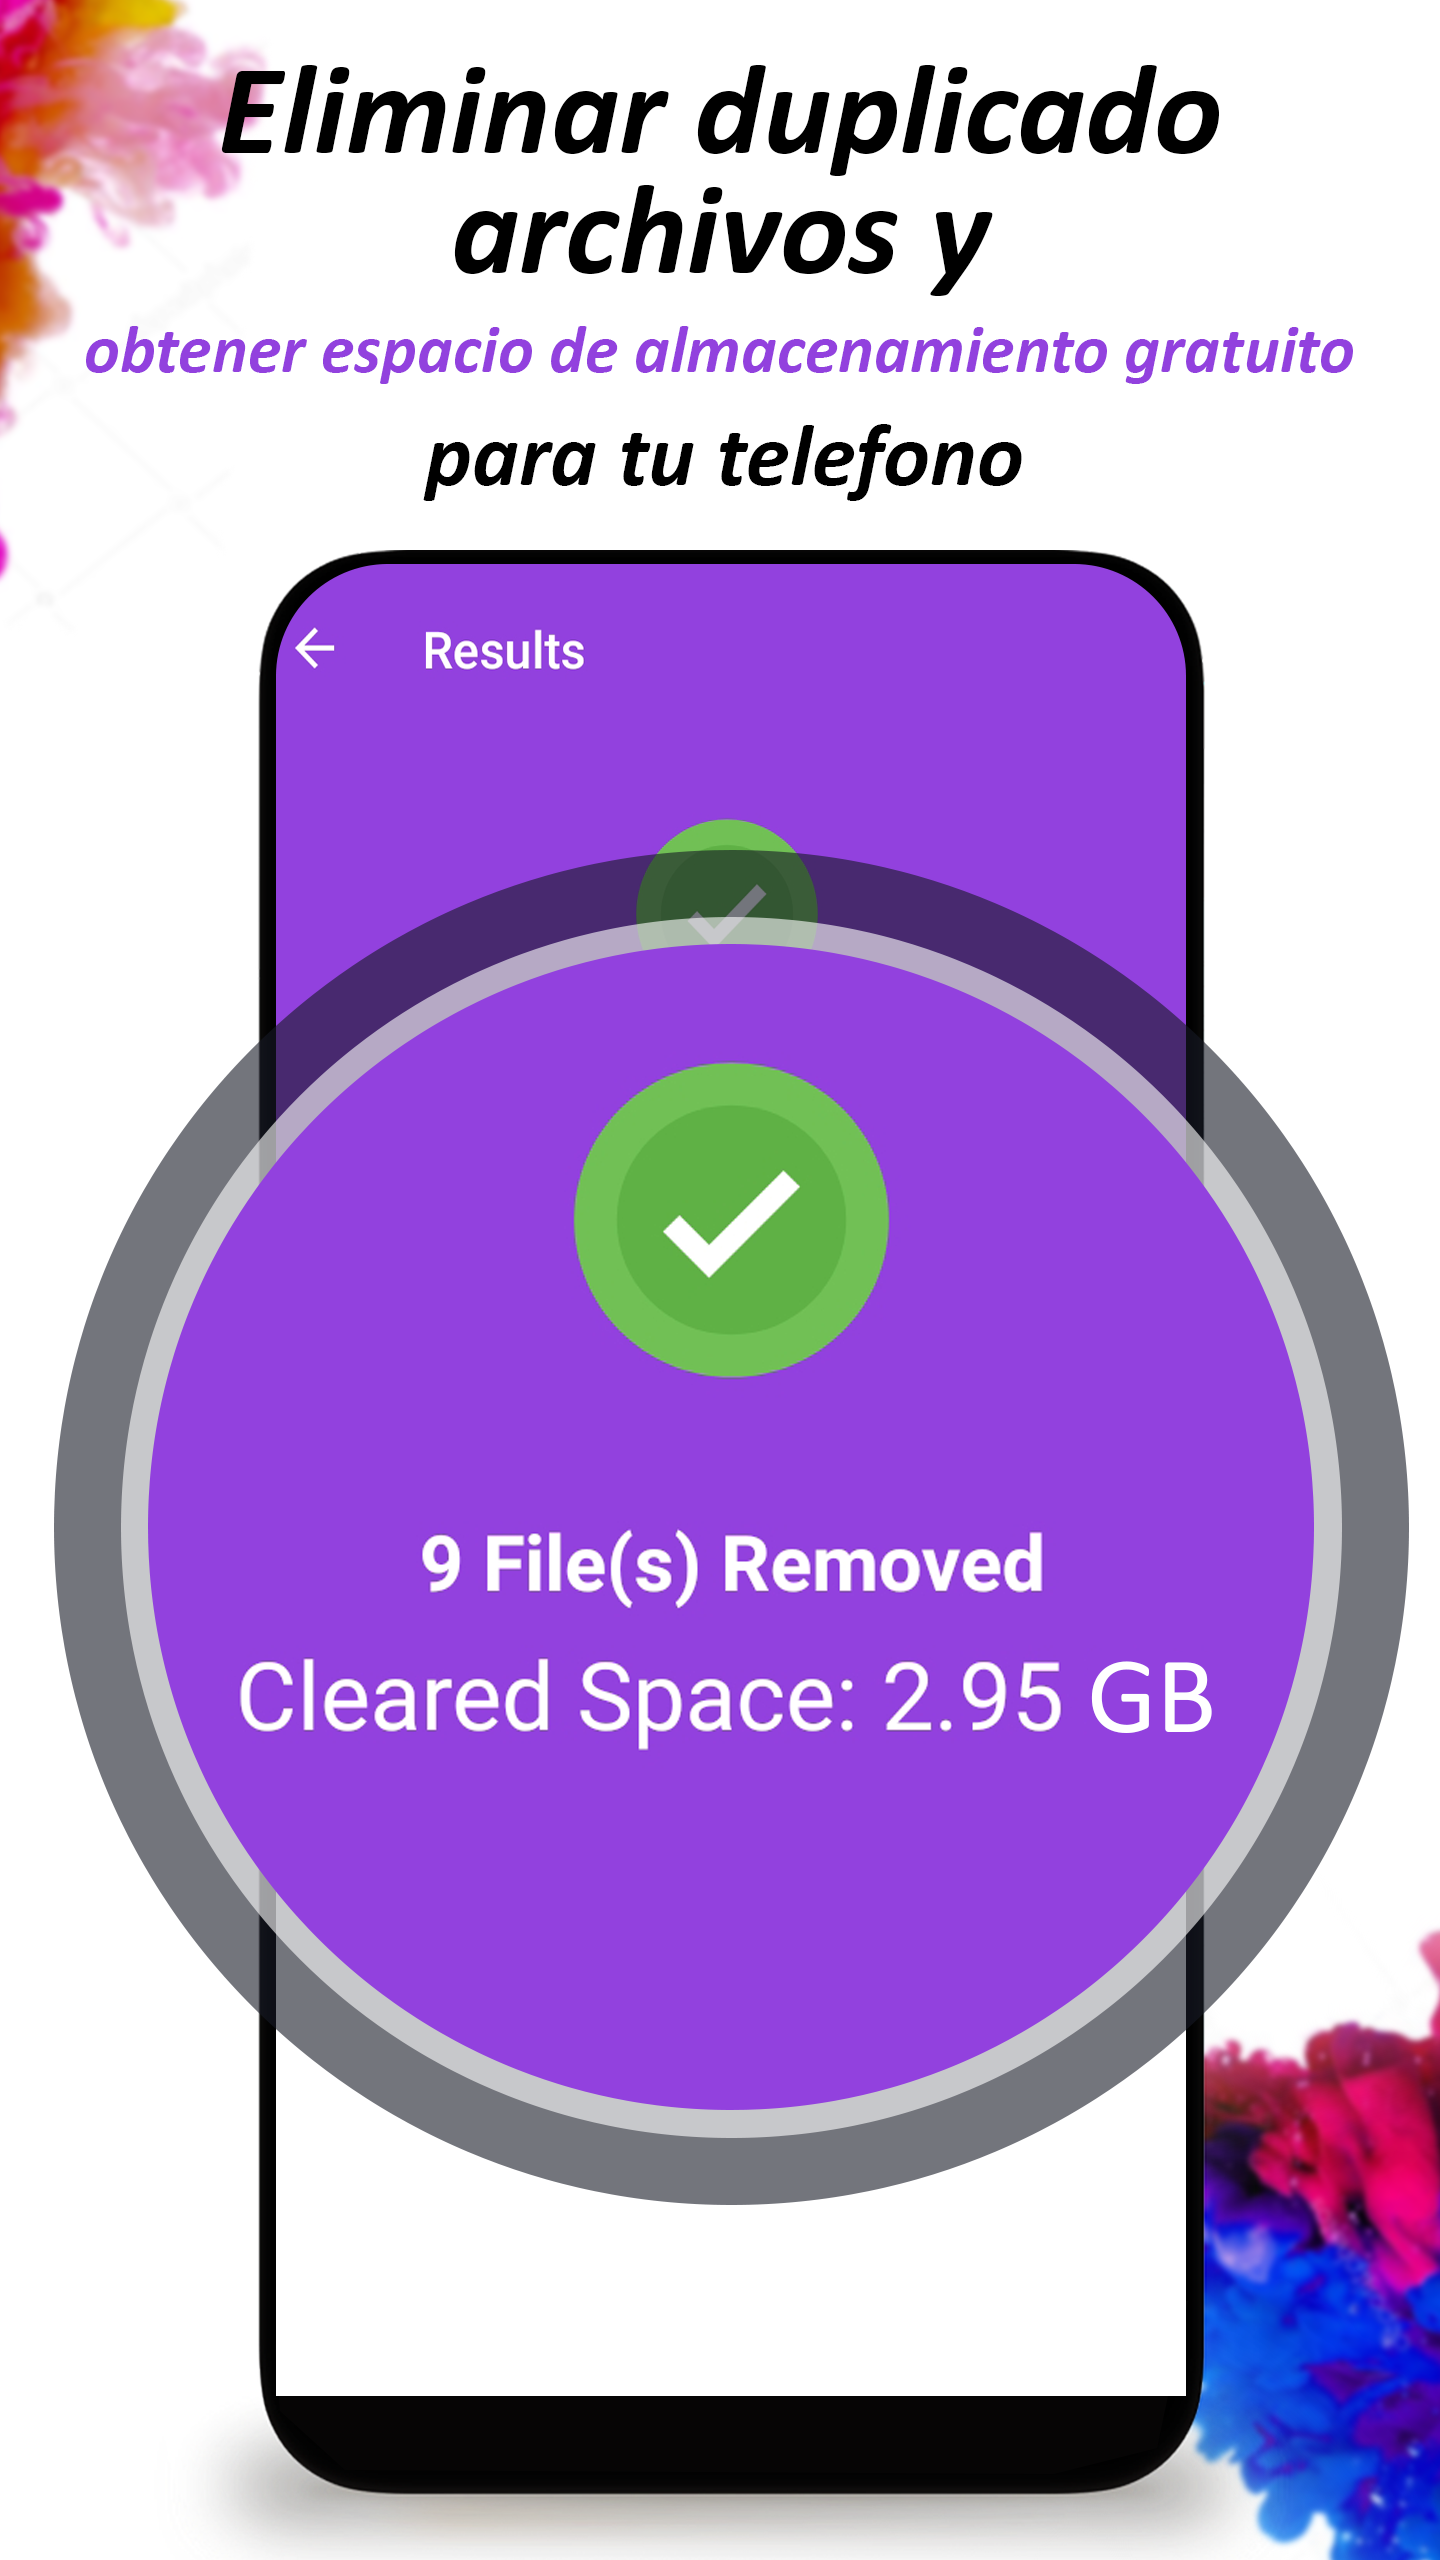
Task: Click the purple "obtener espacio de almacenamiento gratuito" text
Action: pos(719,352)
